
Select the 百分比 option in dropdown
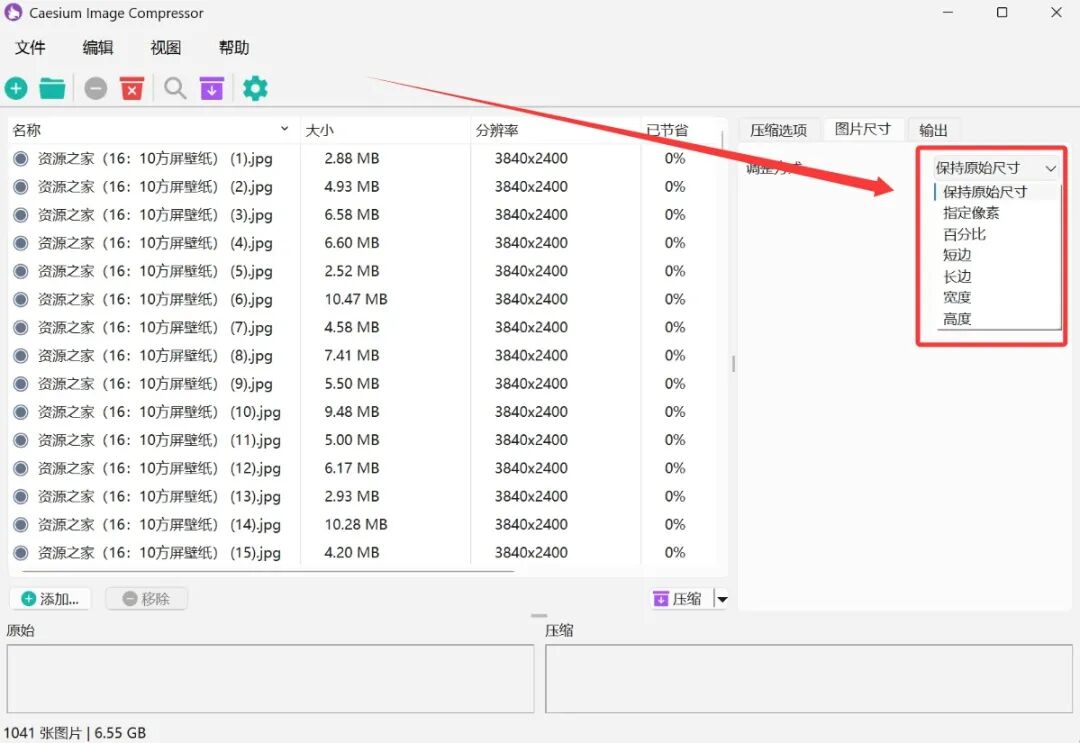pyautogui.click(x=964, y=234)
